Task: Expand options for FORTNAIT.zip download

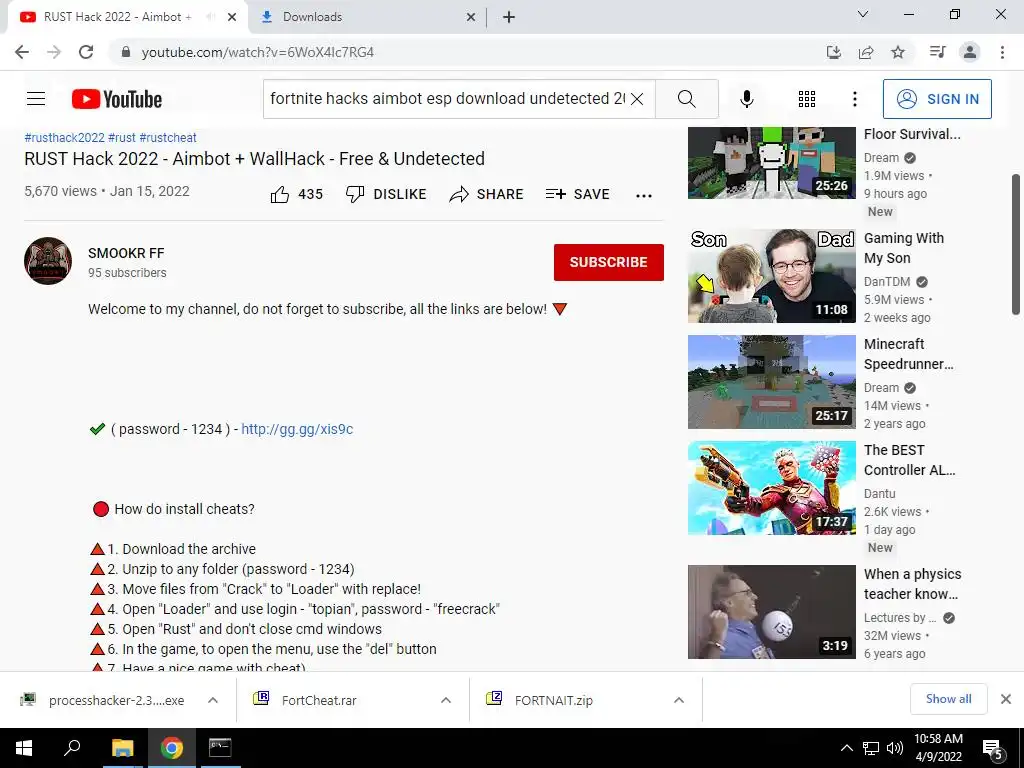Action: click(x=679, y=700)
